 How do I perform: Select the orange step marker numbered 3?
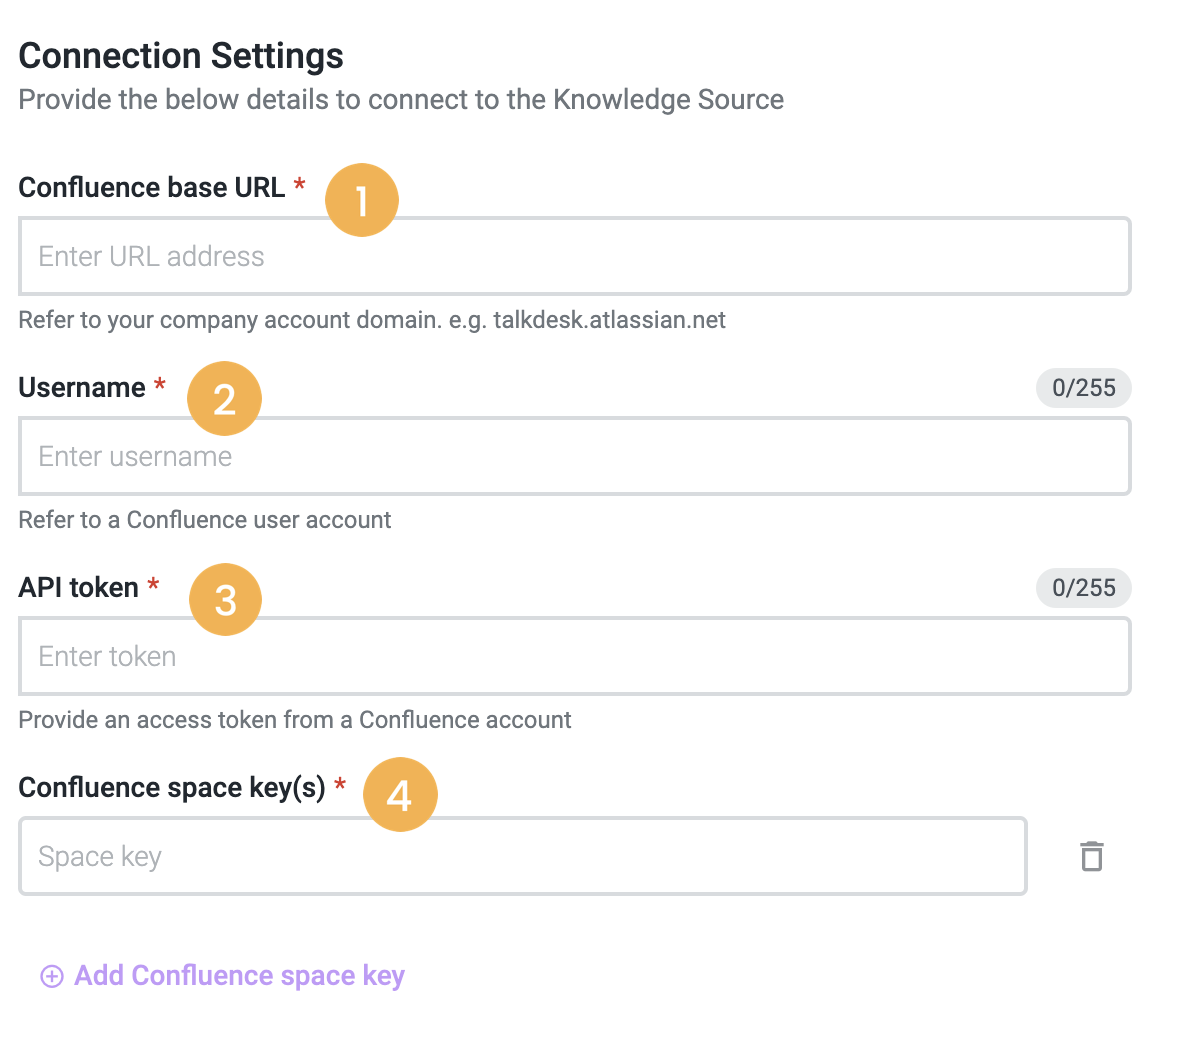click(x=225, y=599)
